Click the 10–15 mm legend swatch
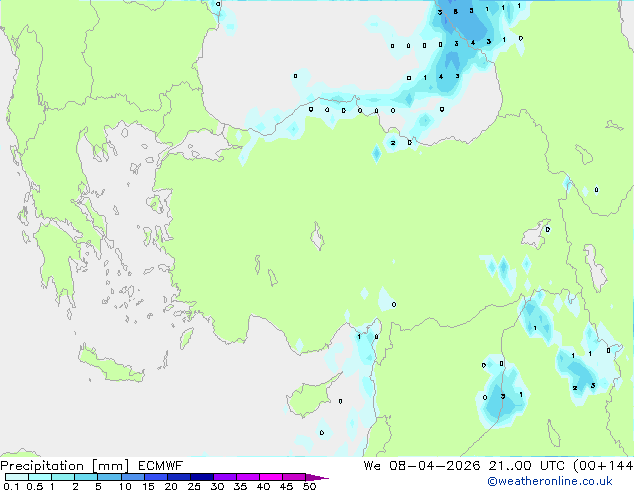 click(x=132, y=477)
